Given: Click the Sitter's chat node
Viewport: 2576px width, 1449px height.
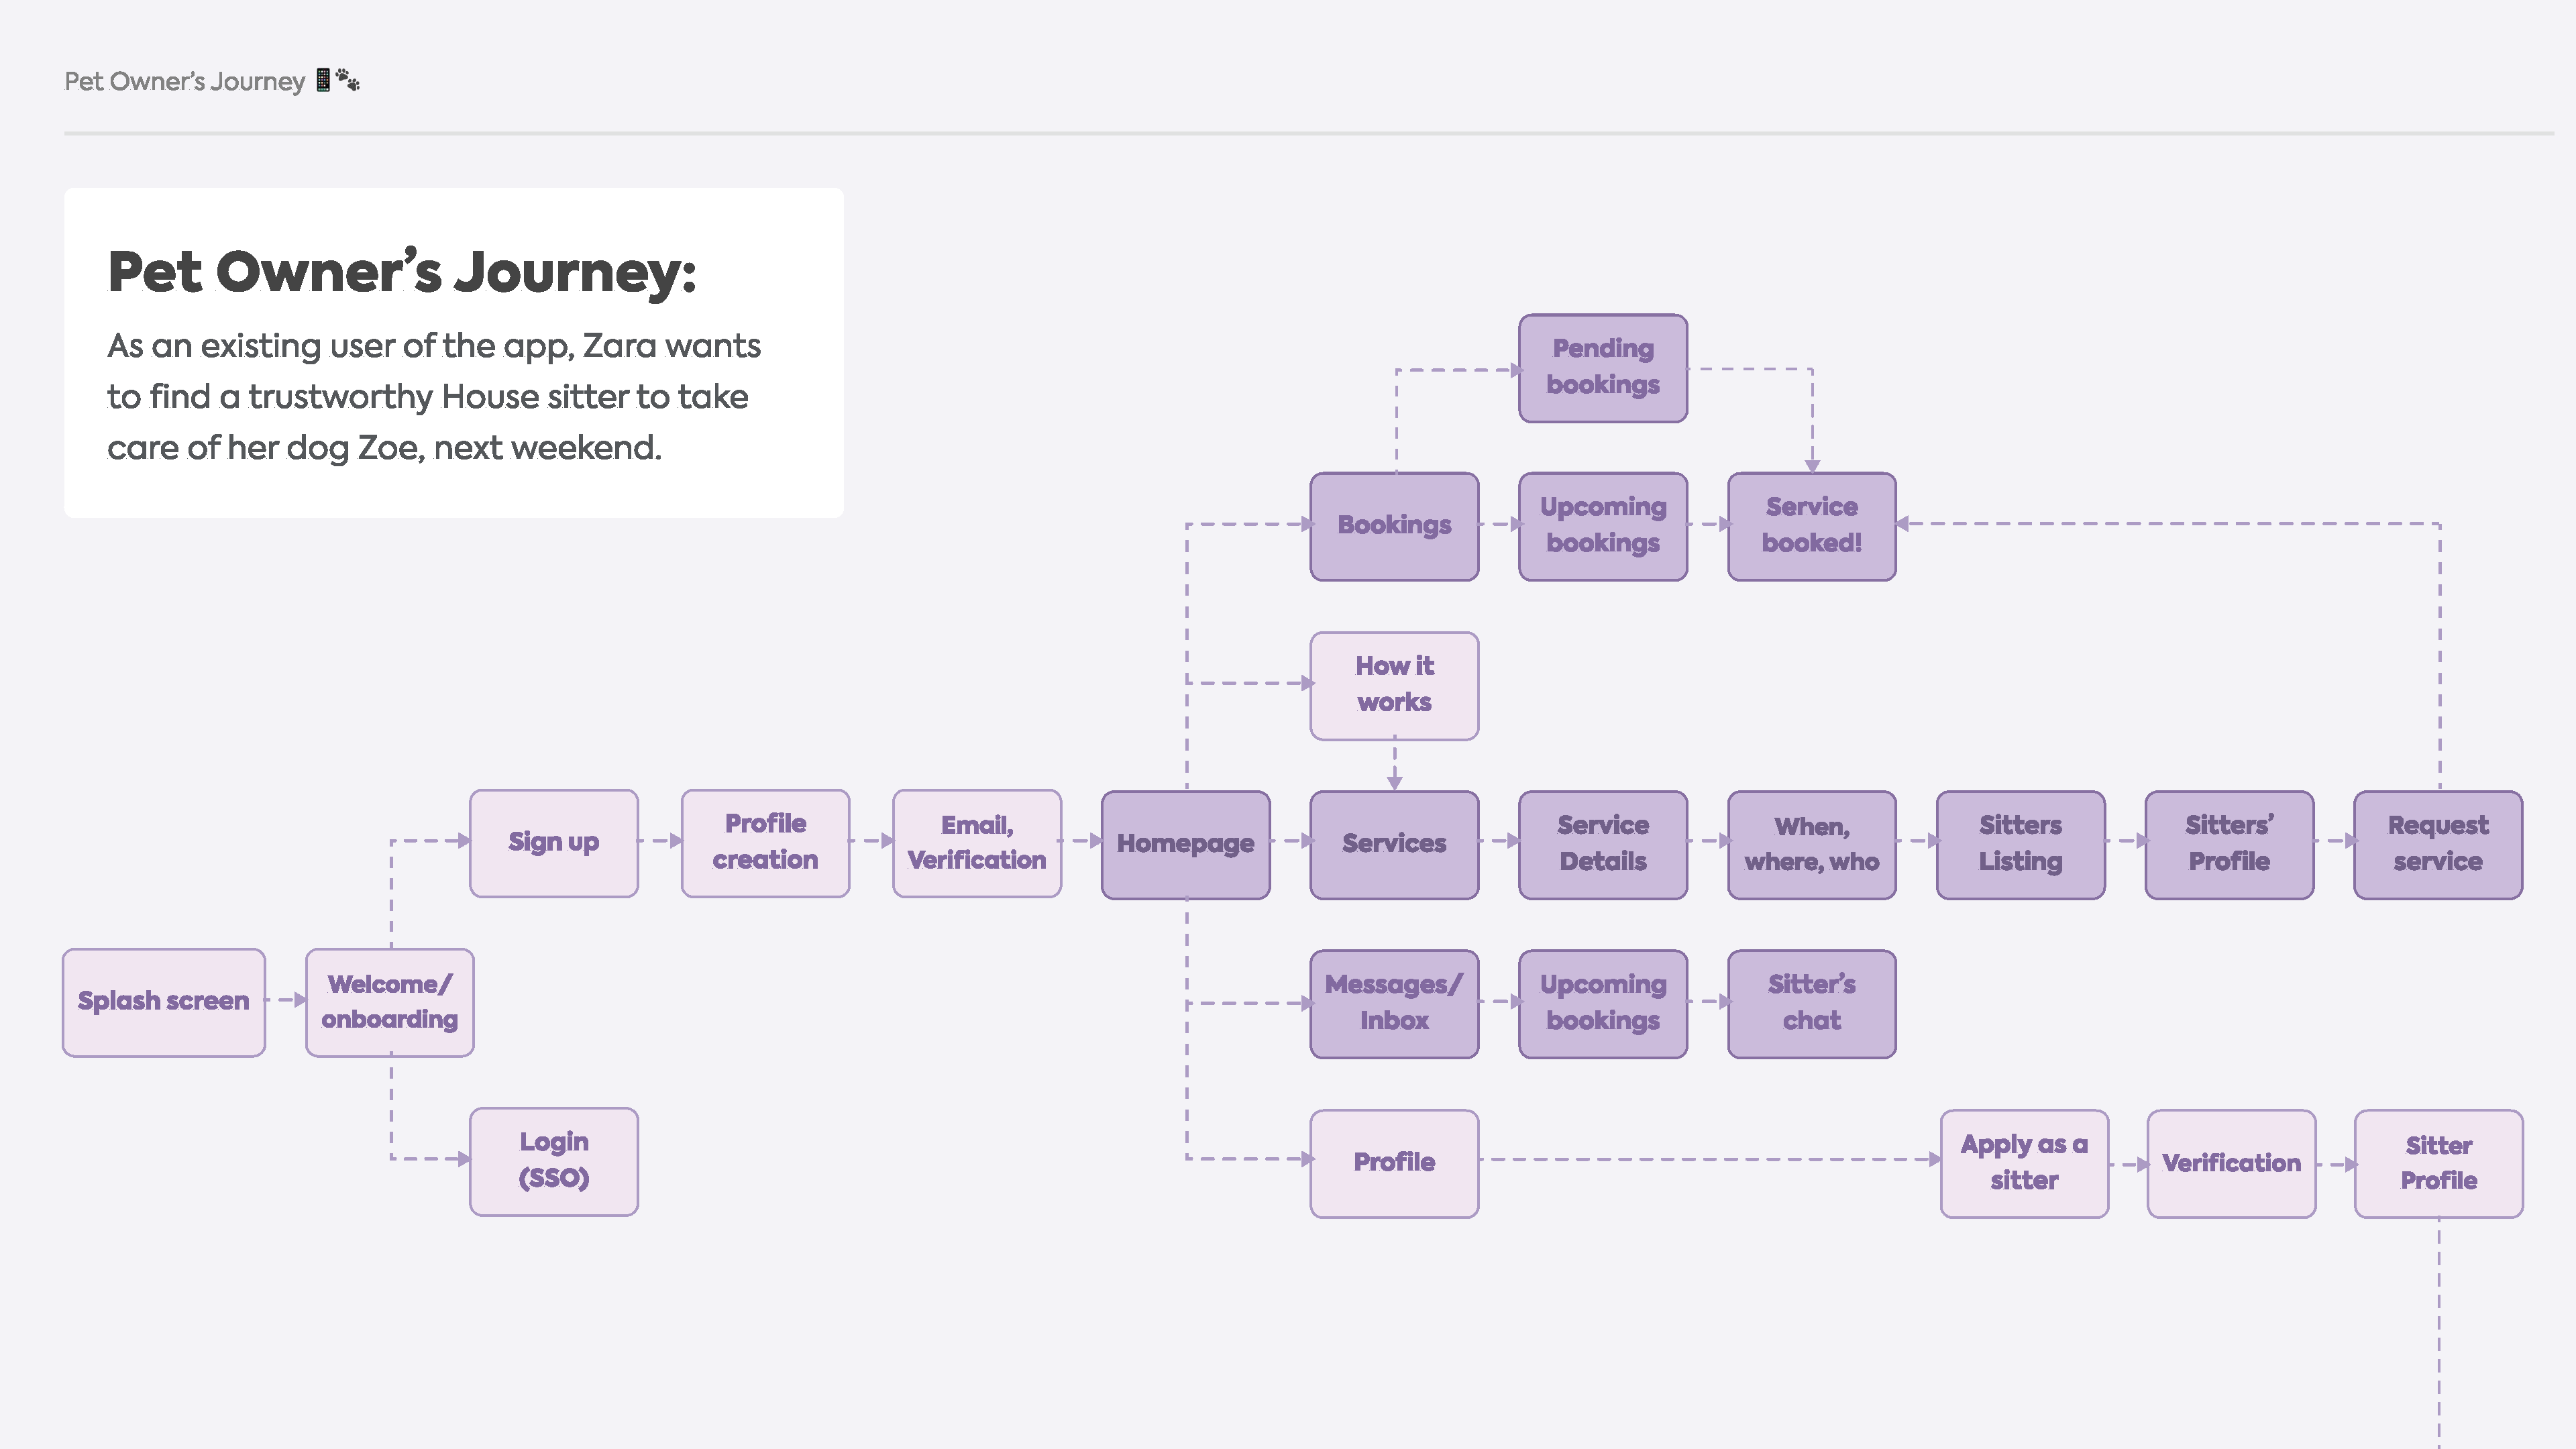Looking at the screenshot, I should [1811, 1003].
